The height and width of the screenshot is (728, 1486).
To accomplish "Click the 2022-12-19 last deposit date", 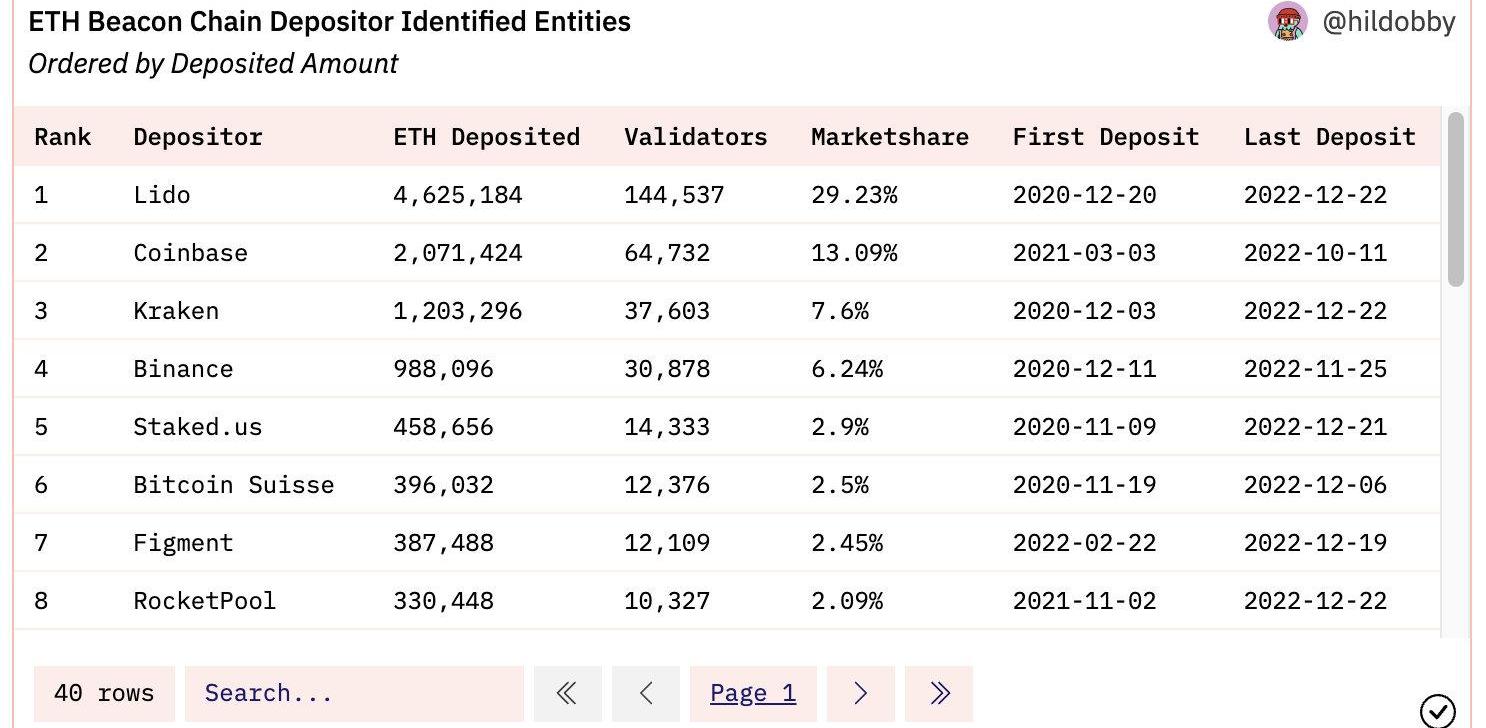I will click(x=1316, y=543).
